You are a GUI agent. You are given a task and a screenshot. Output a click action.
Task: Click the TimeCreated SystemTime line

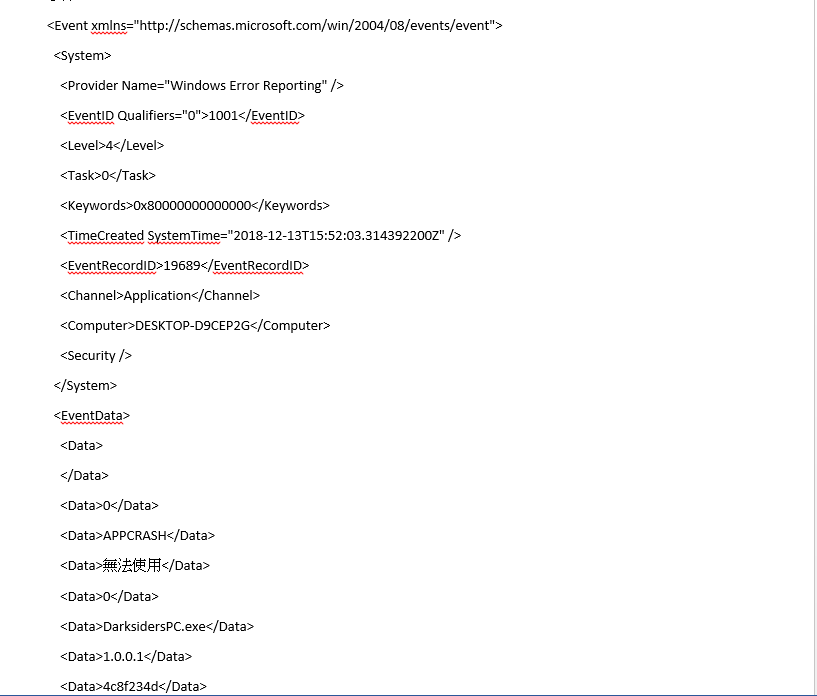(x=261, y=236)
